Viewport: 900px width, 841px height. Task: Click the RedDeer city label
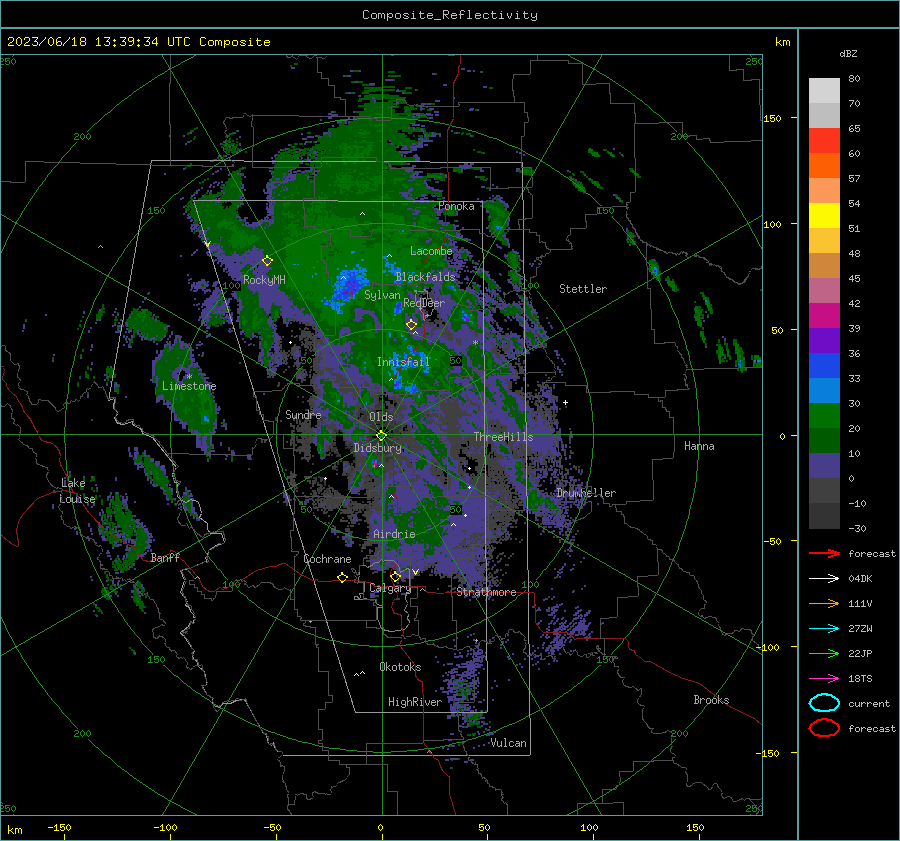coord(424,303)
